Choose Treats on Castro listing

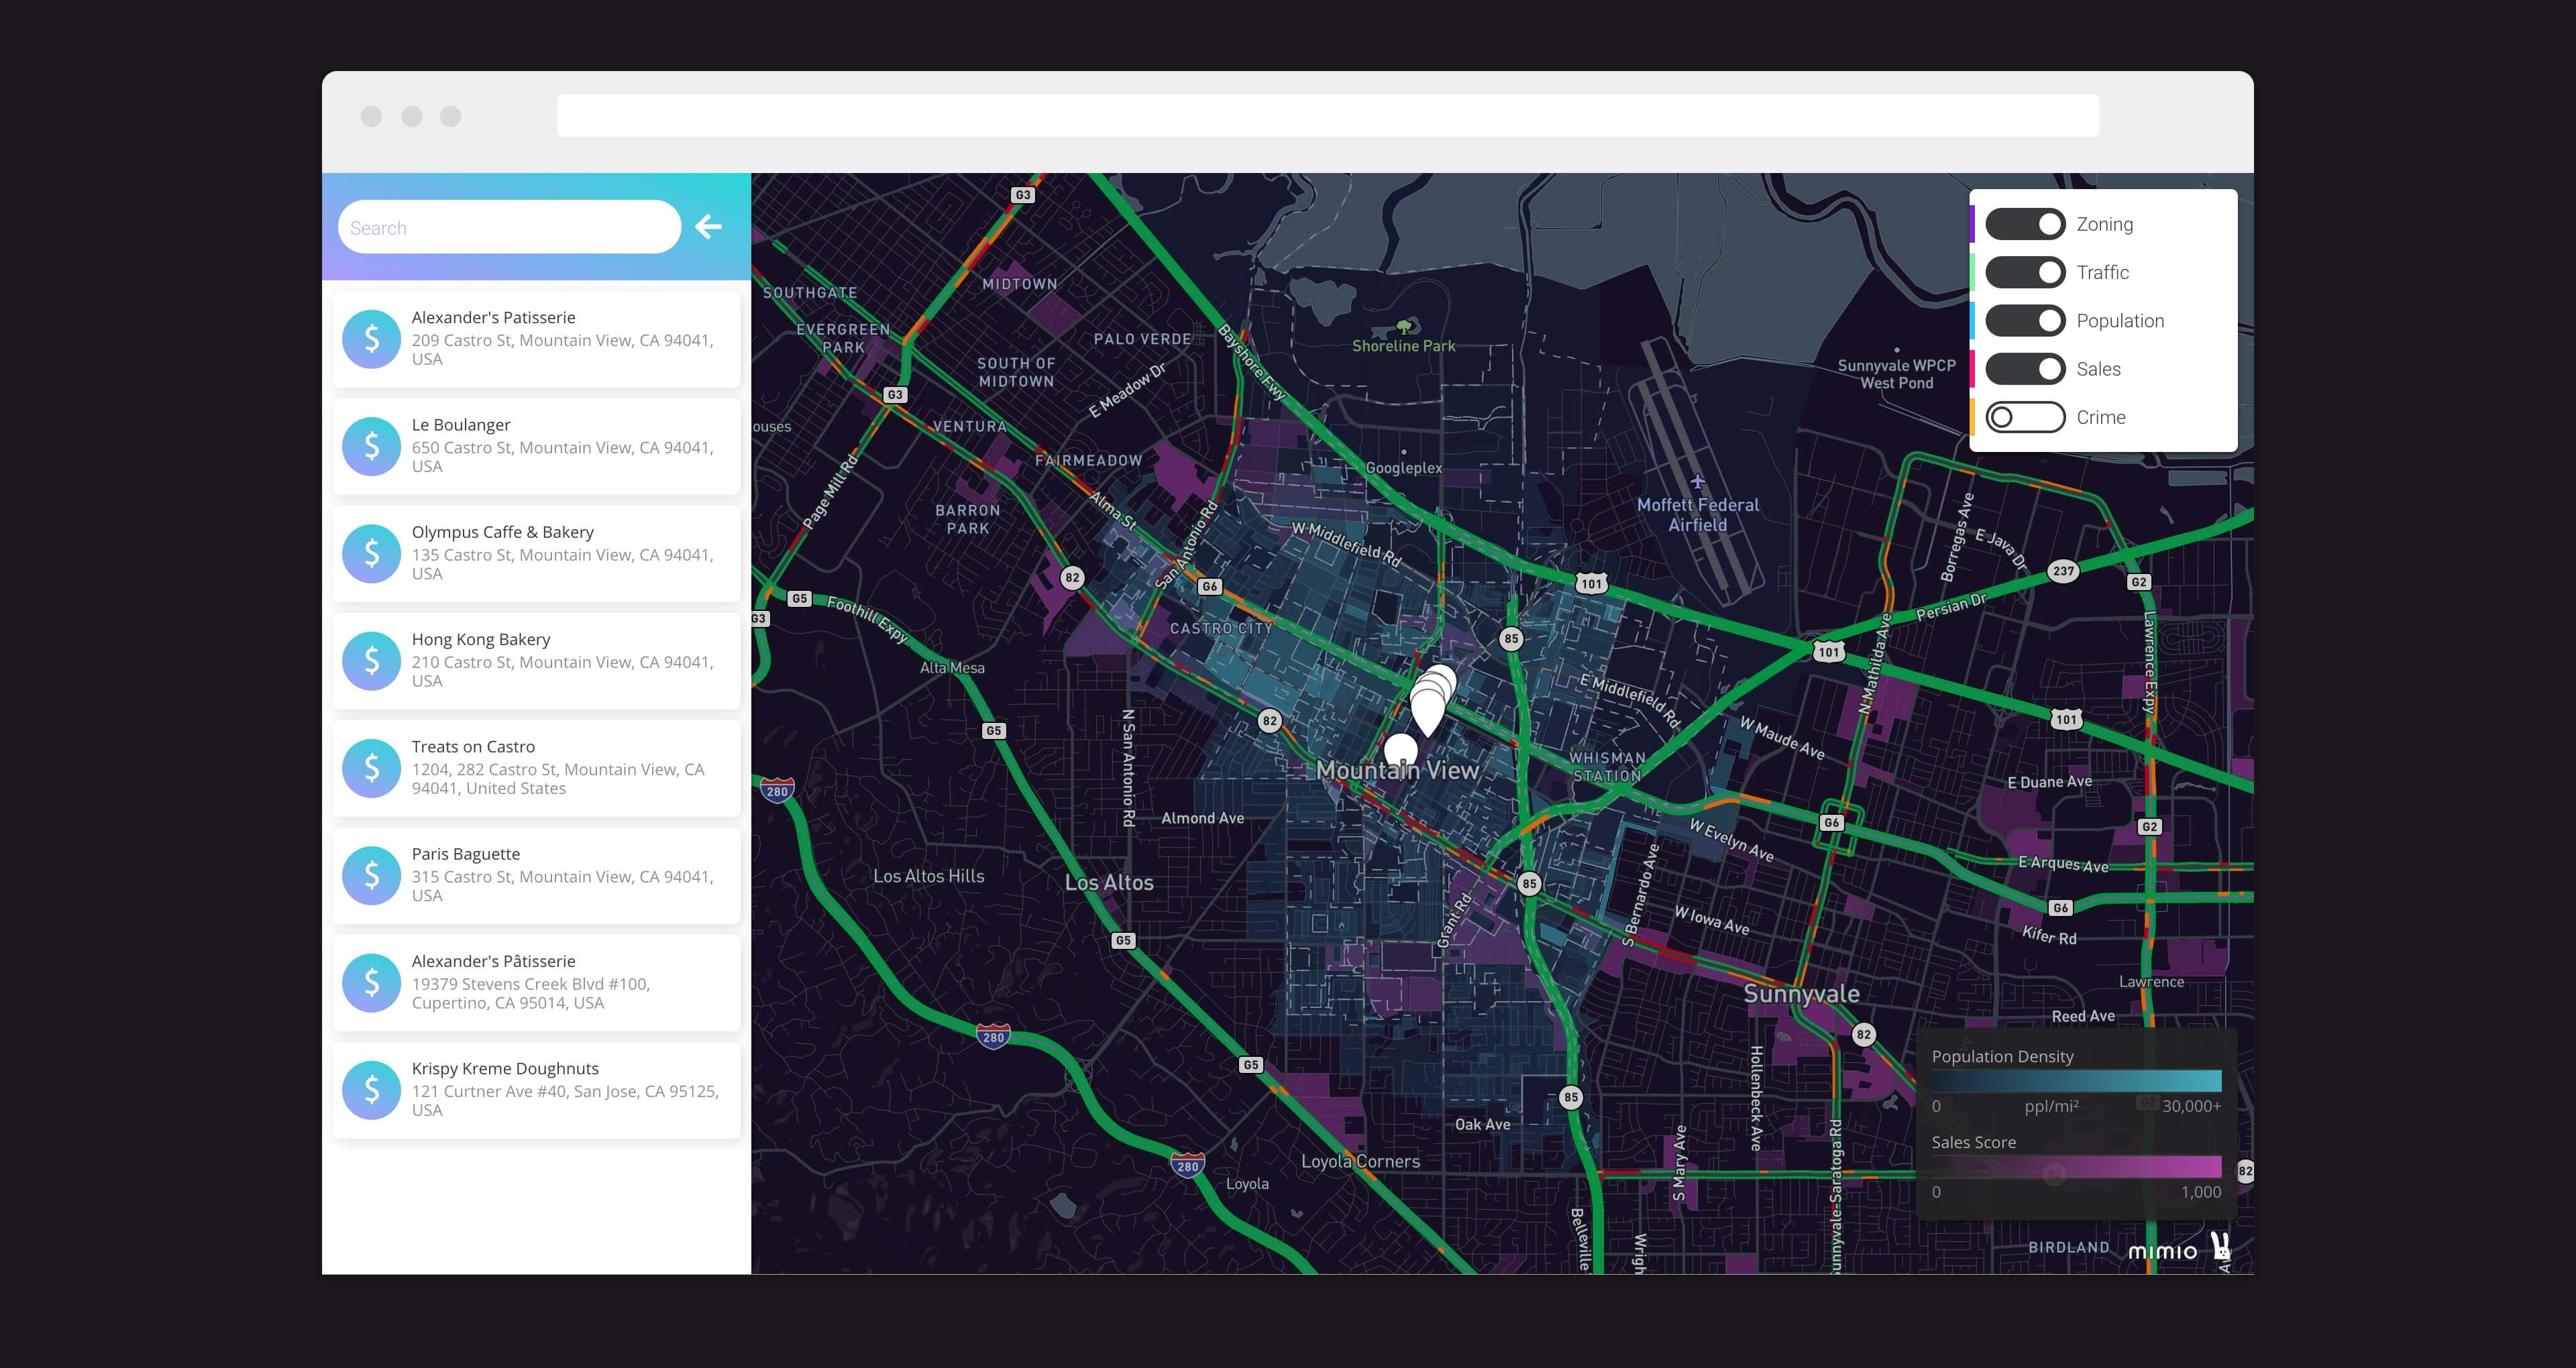(536, 768)
